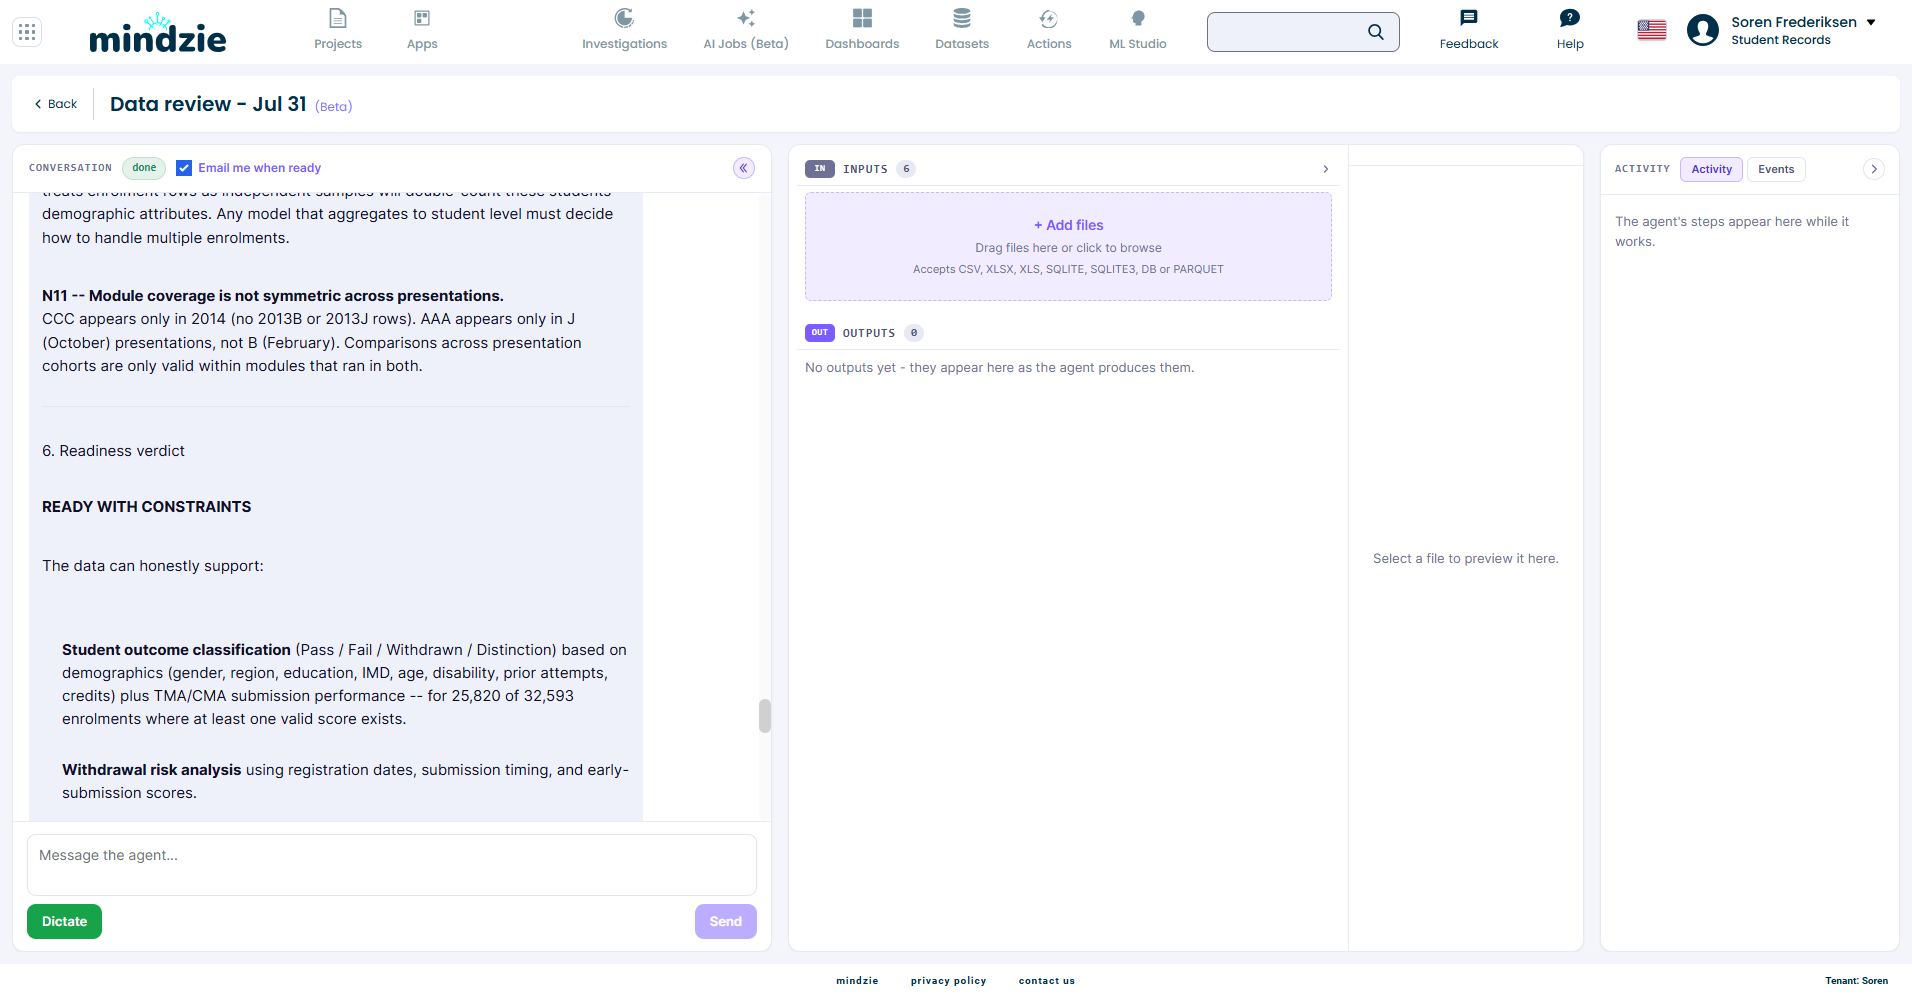This screenshot has width=1912, height=996.
Task: Click the Send button
Action: pyautogui.click(x=726, y=921)
